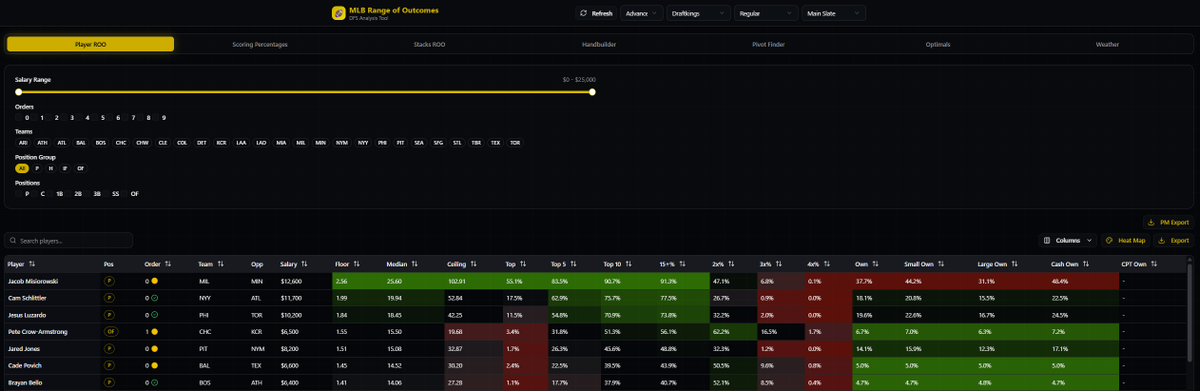Open the Main Slate dropdown

point(833,13)
